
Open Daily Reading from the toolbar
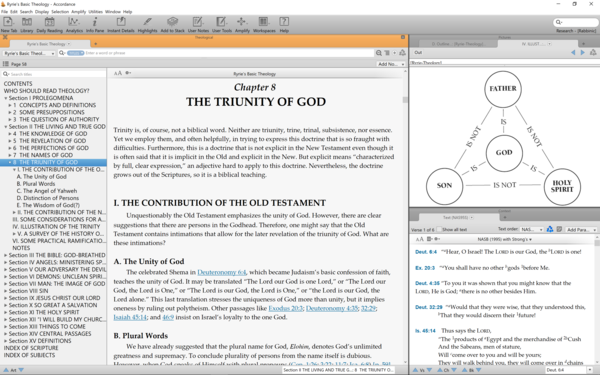point(49,24)
